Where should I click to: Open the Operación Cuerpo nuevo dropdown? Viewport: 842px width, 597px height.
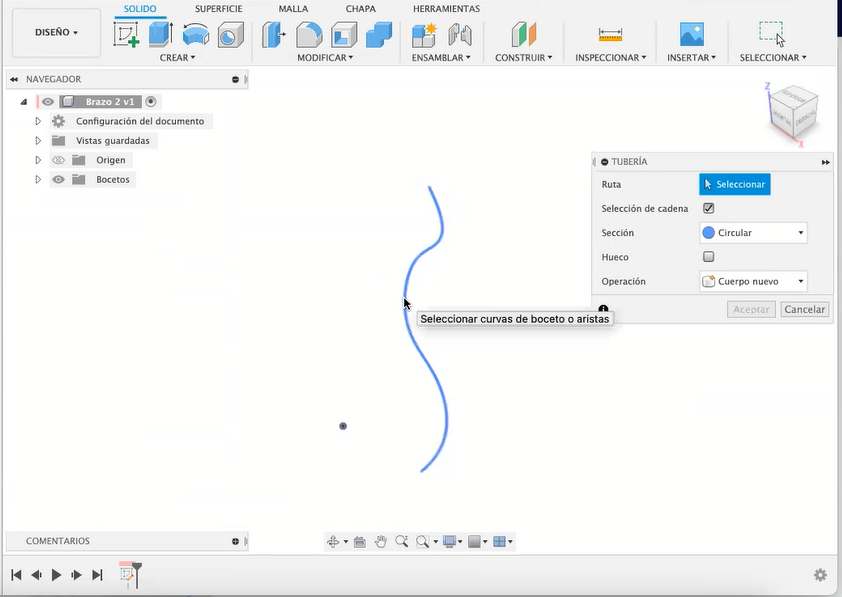tap(753, 281)
